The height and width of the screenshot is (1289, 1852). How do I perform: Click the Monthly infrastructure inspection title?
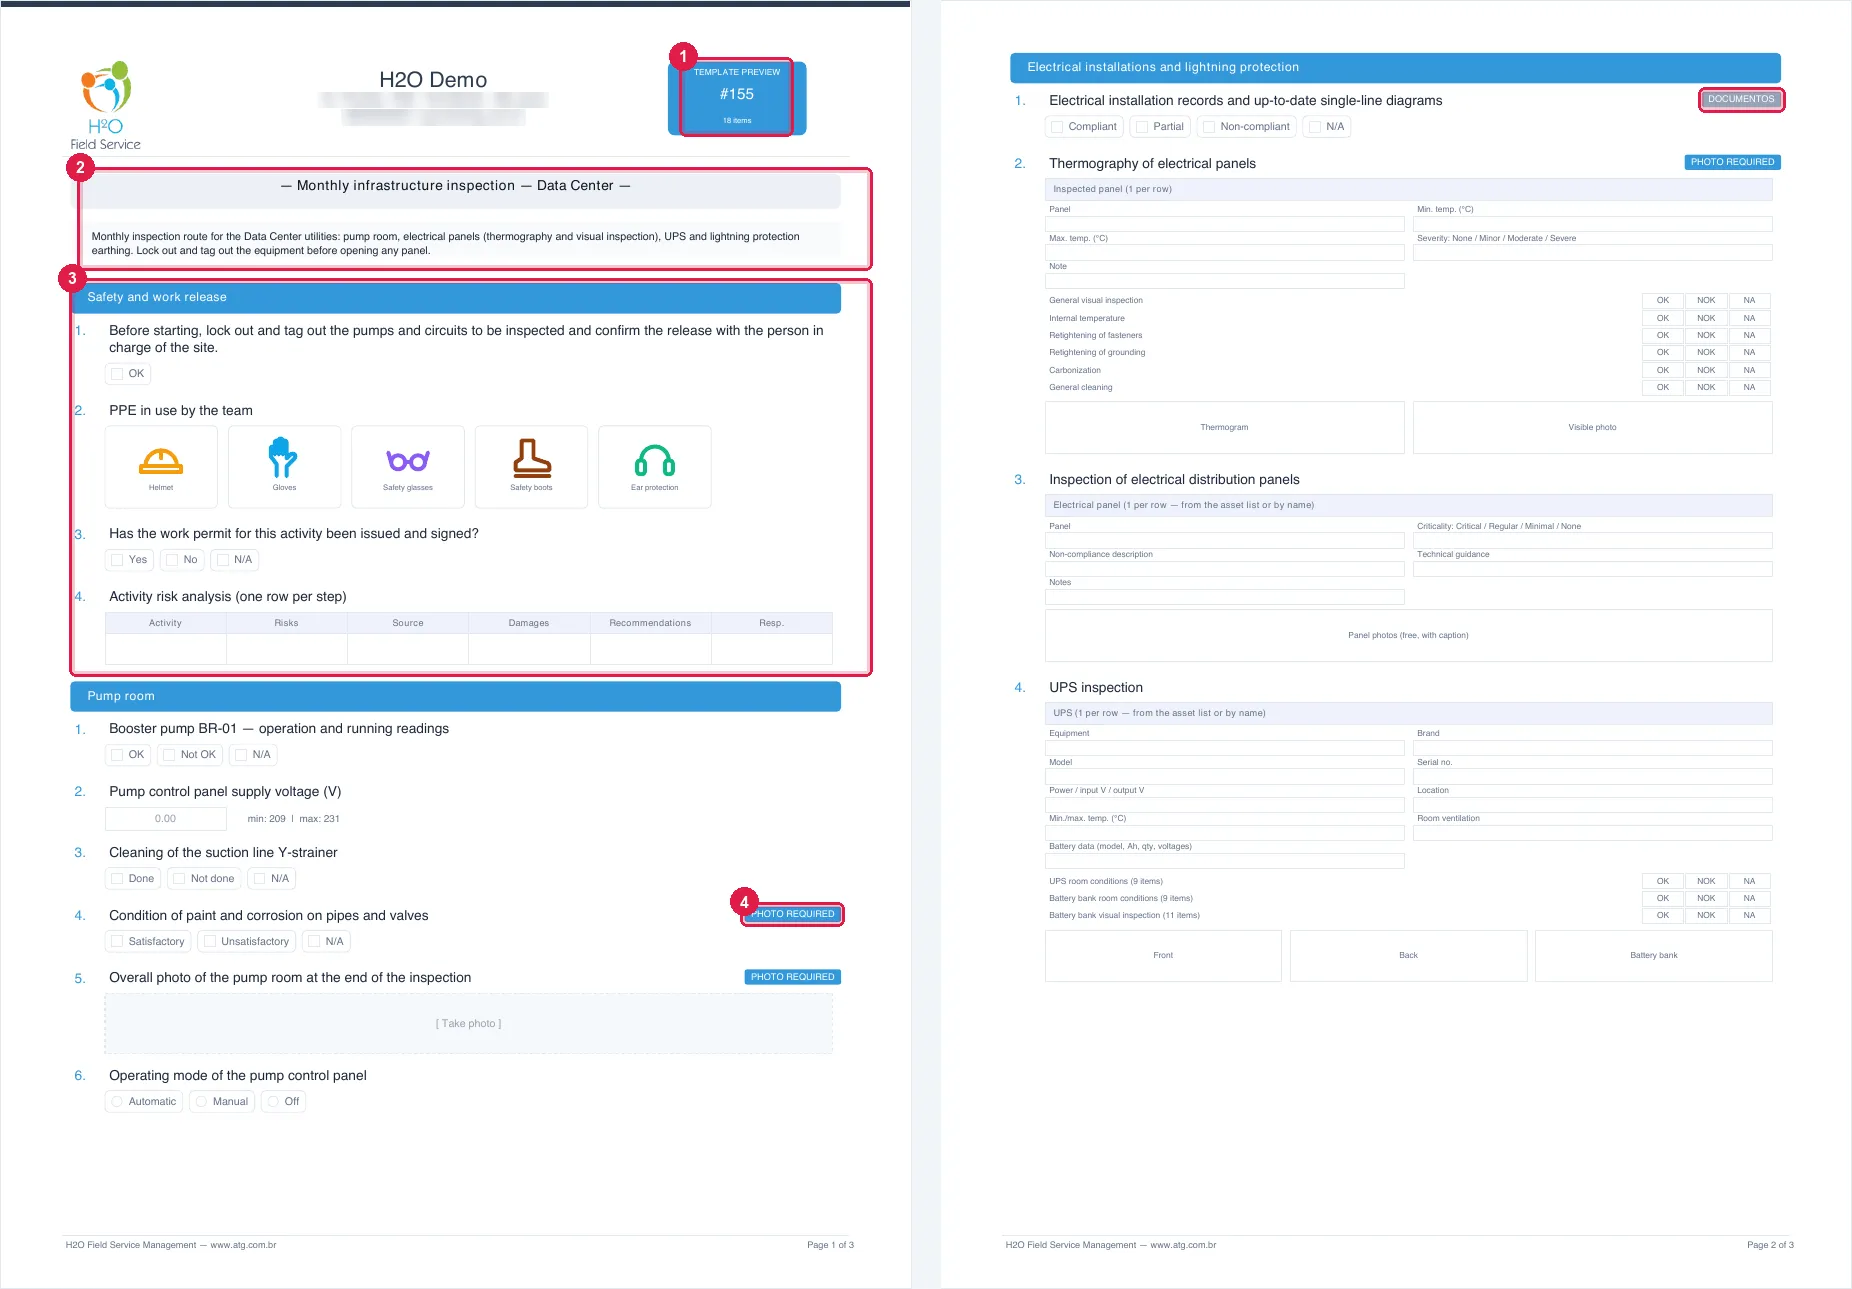(455, 186)
